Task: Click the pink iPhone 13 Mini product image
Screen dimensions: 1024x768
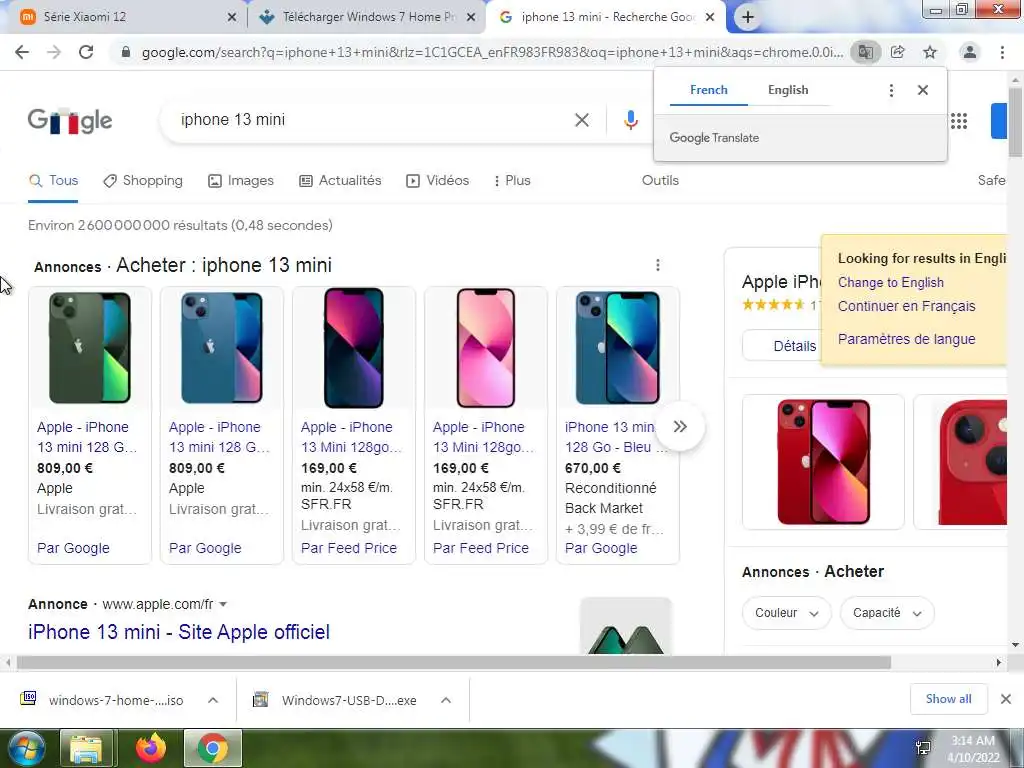Action: pyautogui.click(x=486, y=347)
